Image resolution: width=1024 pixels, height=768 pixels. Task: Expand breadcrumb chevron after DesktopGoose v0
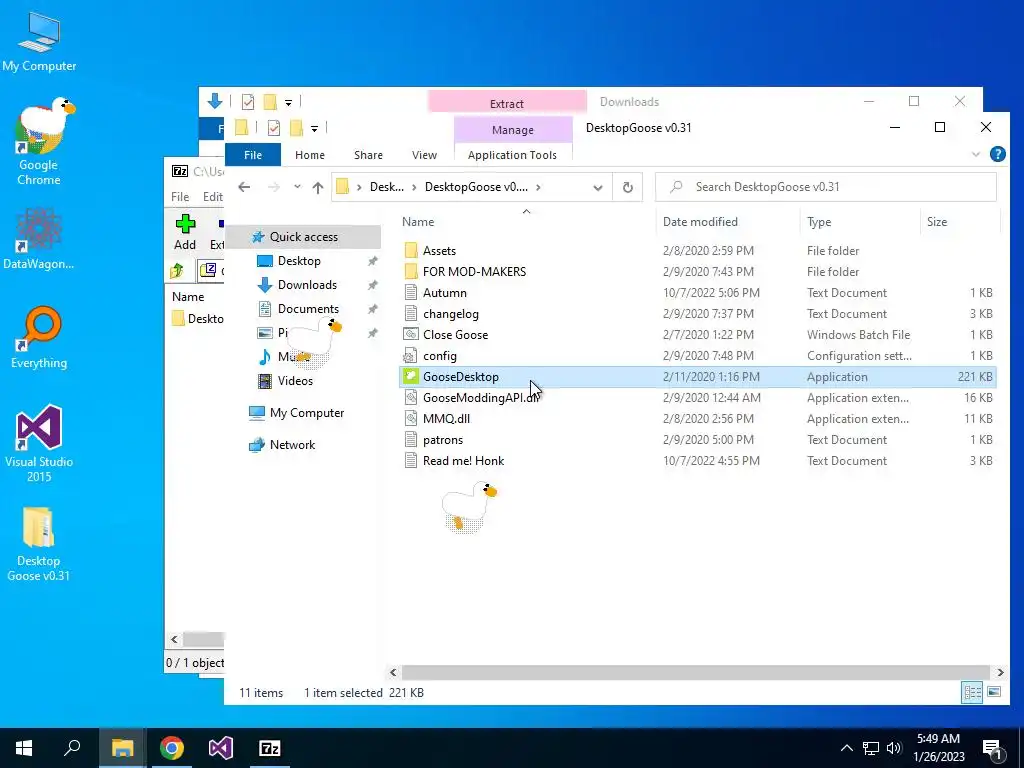[538, 187]
